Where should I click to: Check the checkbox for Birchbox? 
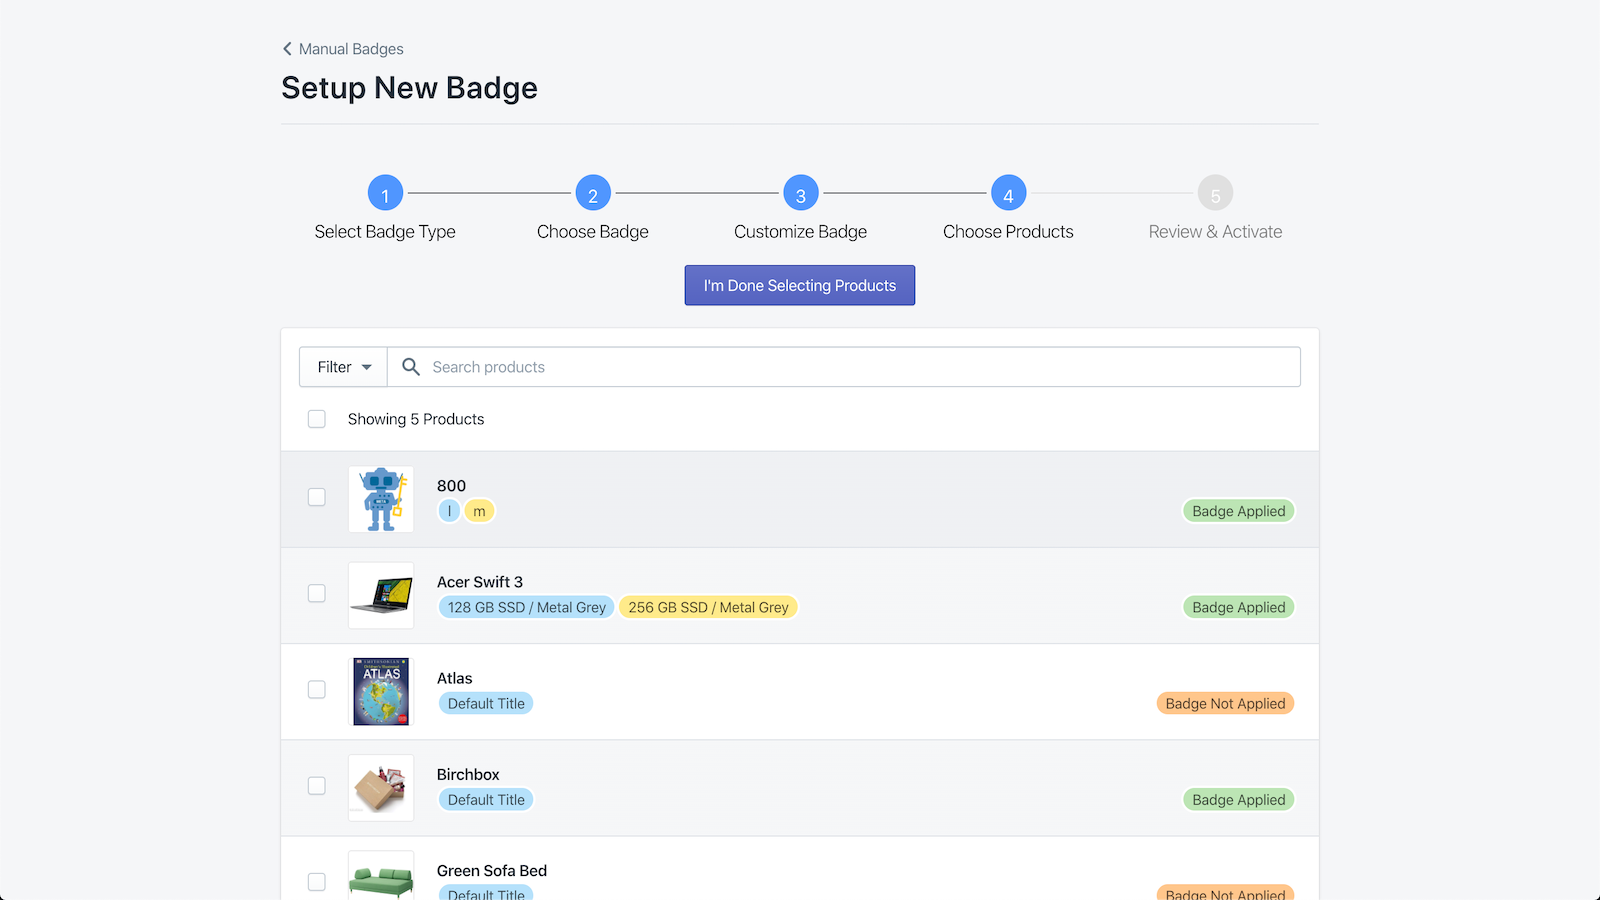[x=317, y=786]
